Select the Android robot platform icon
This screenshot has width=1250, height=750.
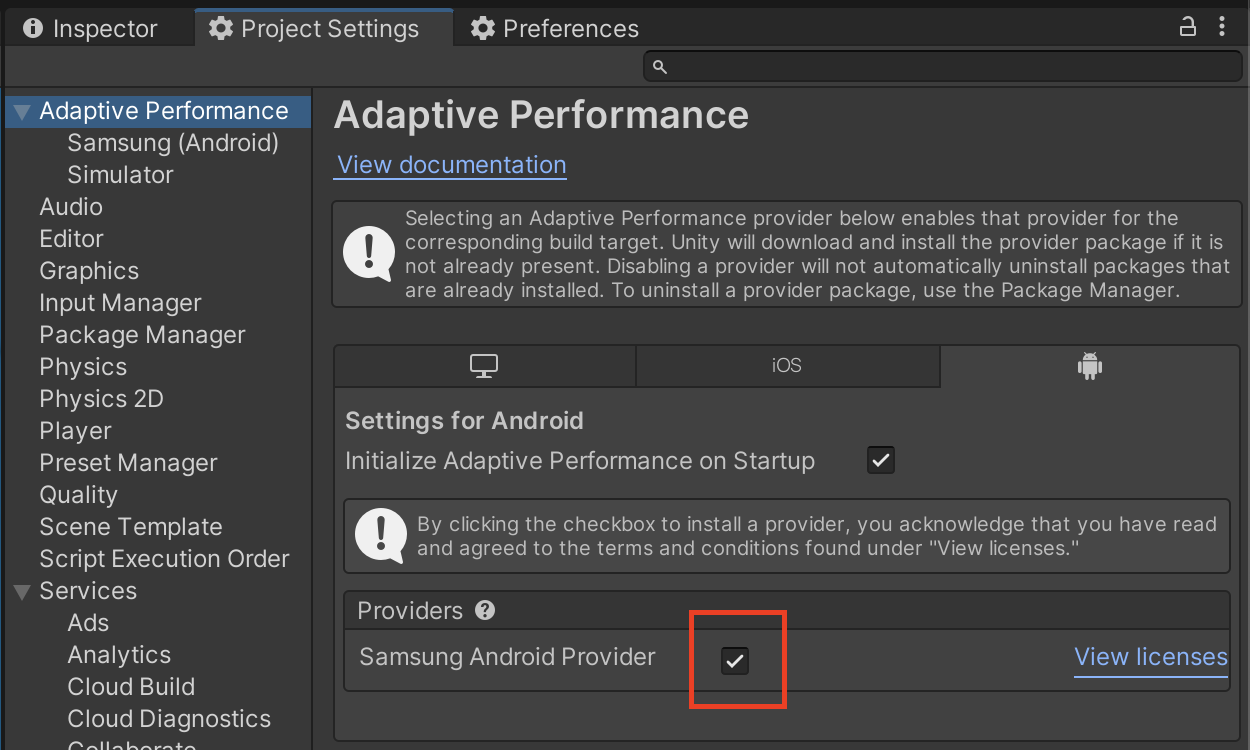(x=1090, y=366)
